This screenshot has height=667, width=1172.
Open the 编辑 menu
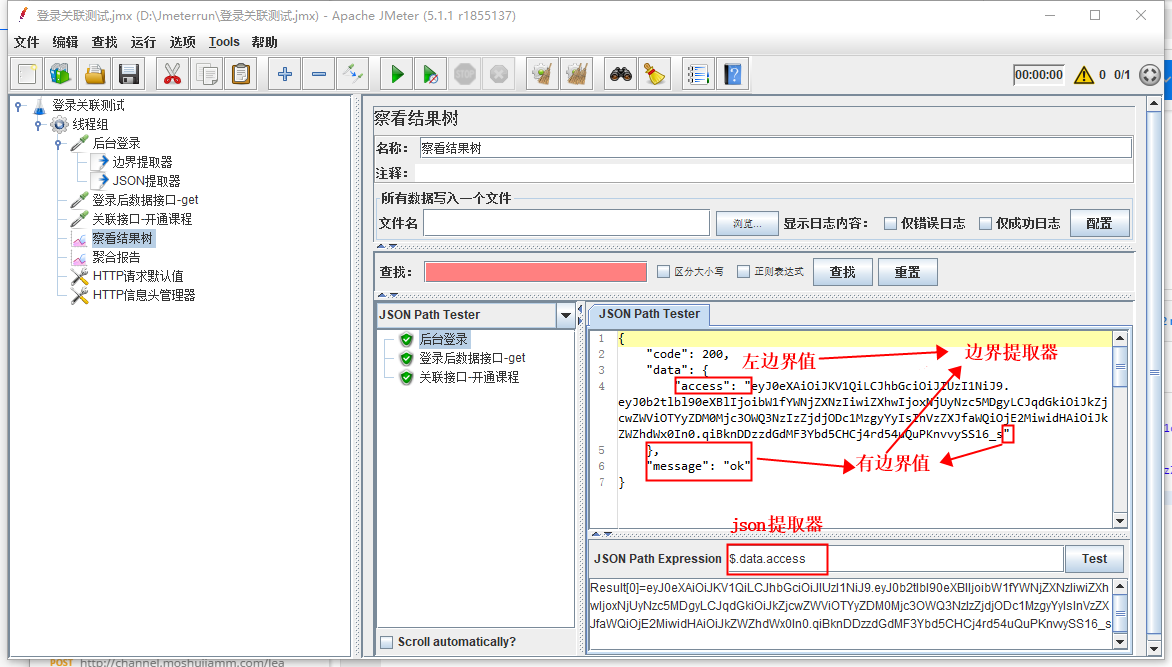point(65,43)
